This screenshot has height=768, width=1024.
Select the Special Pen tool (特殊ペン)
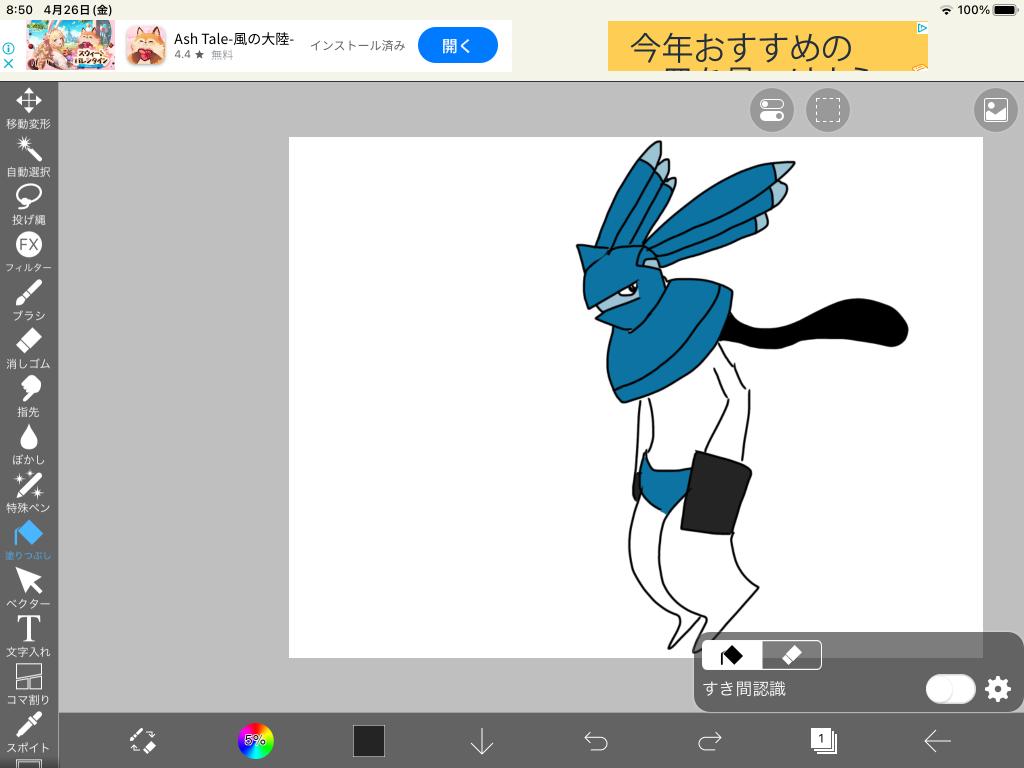coord(28,490)
